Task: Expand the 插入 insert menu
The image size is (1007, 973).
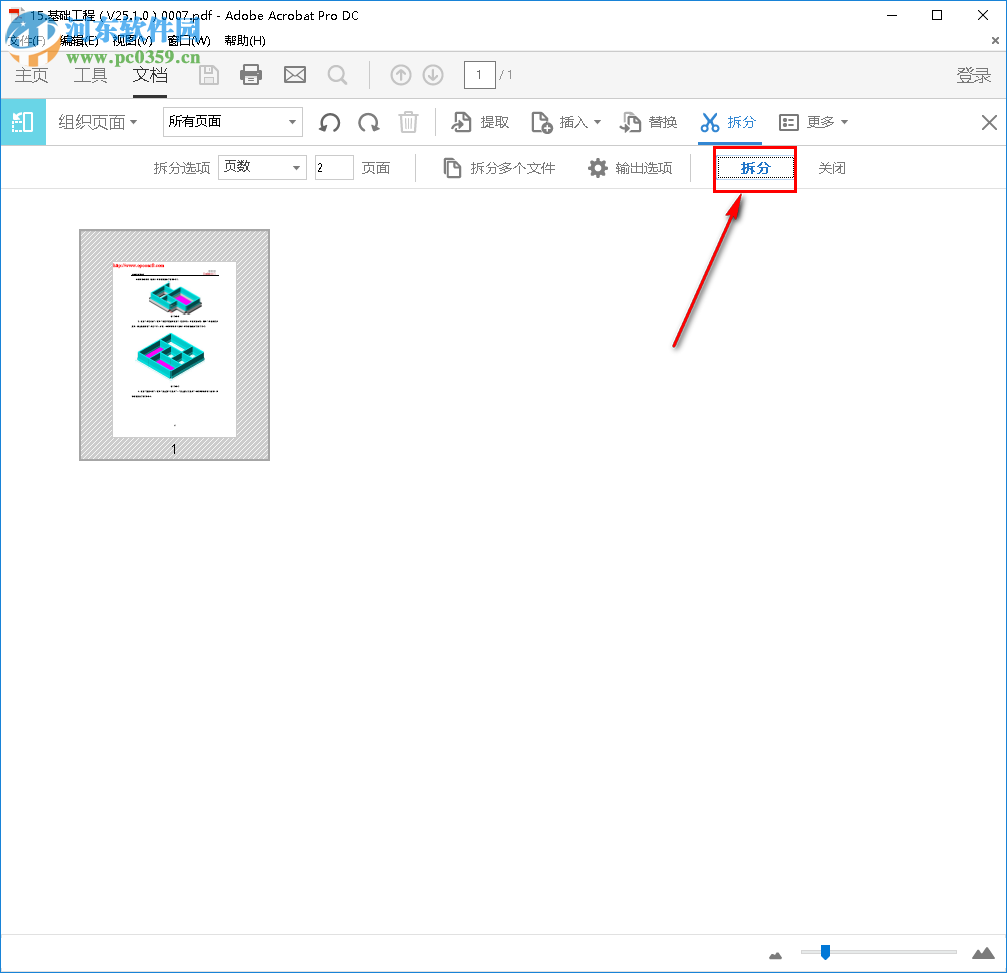Action: coord(566,122)
